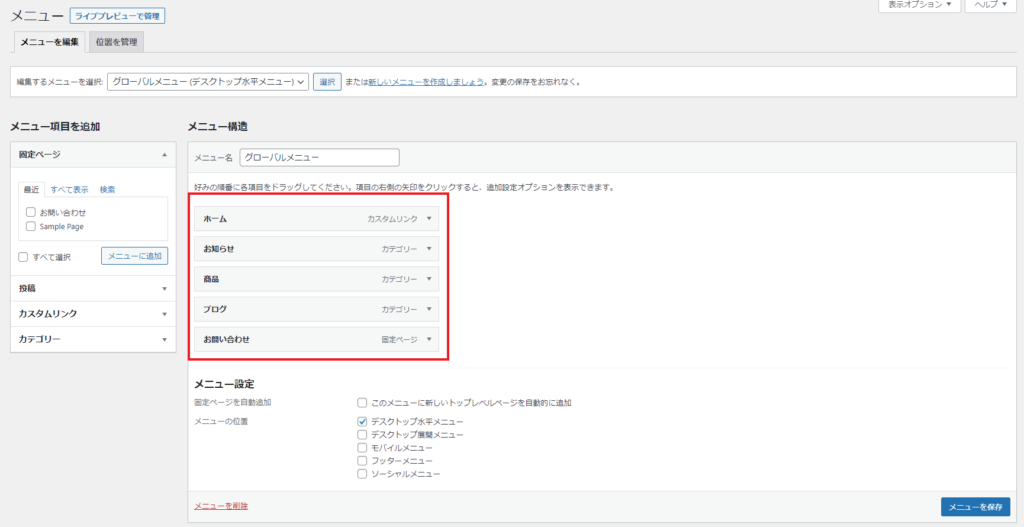Switch to 位置を管理 tab
1024x527 pixels.
click(x=116, y=42)
